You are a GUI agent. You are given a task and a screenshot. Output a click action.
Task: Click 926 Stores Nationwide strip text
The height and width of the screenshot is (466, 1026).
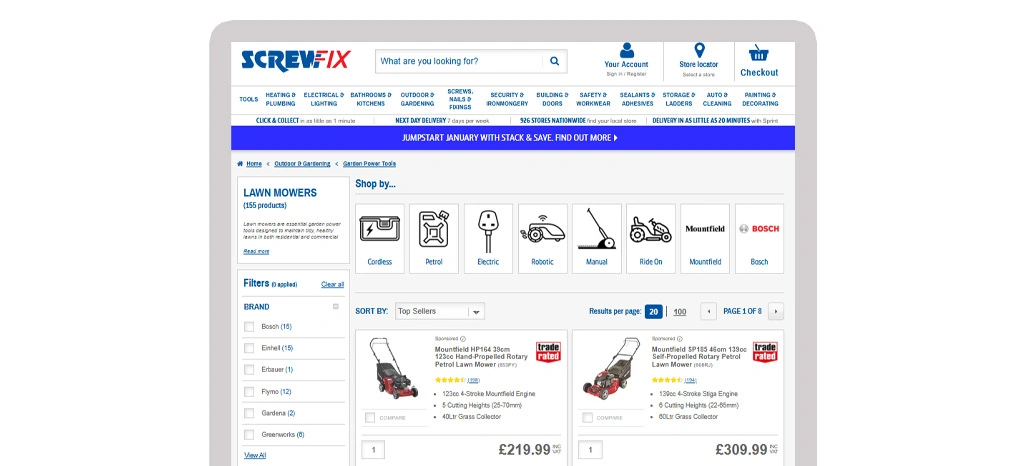(578, 120)
